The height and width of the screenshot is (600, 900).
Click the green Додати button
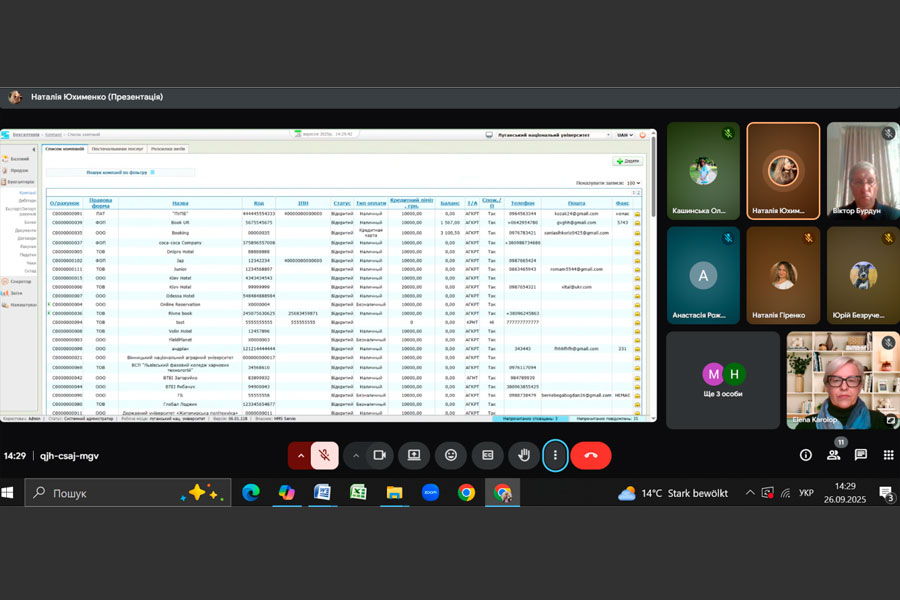pyautogui.click(x=628, y=160)
